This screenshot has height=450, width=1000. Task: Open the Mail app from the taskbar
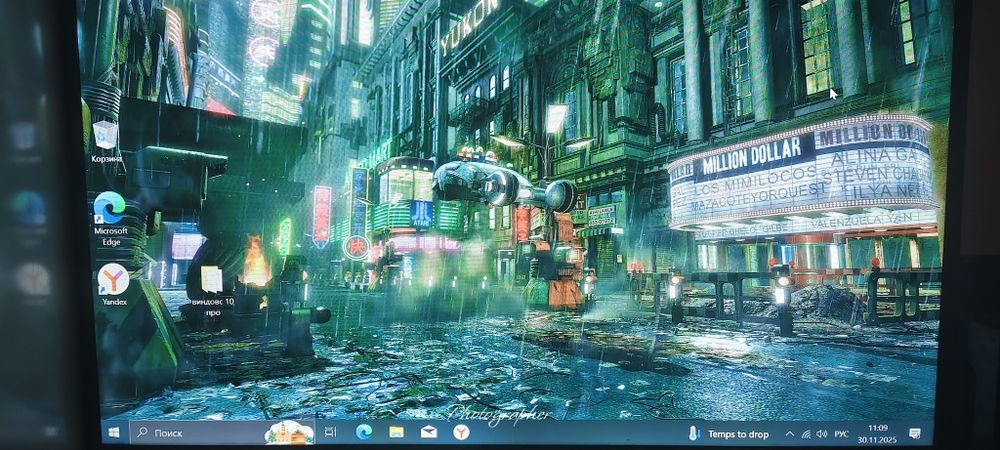pos(429,432)
